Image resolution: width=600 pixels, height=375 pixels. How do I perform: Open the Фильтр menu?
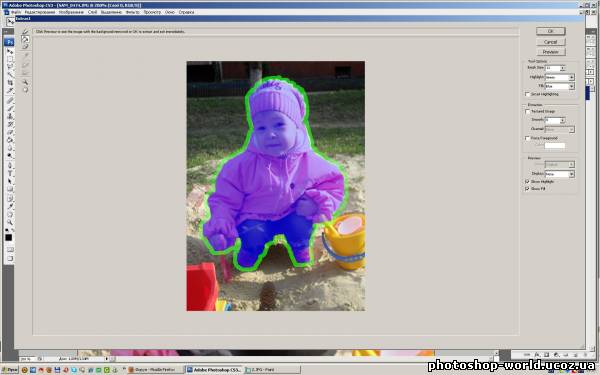click(132, 12)
